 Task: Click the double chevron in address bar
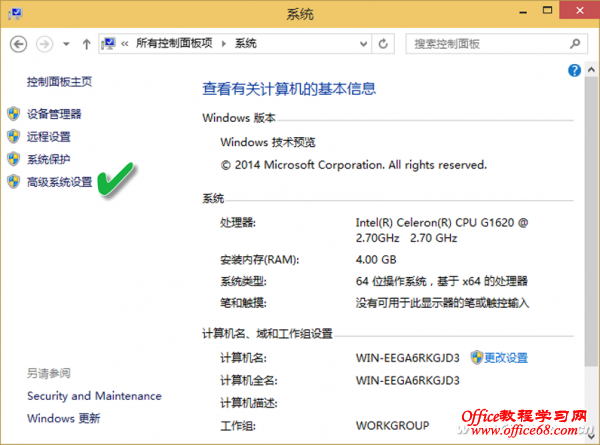125,44
